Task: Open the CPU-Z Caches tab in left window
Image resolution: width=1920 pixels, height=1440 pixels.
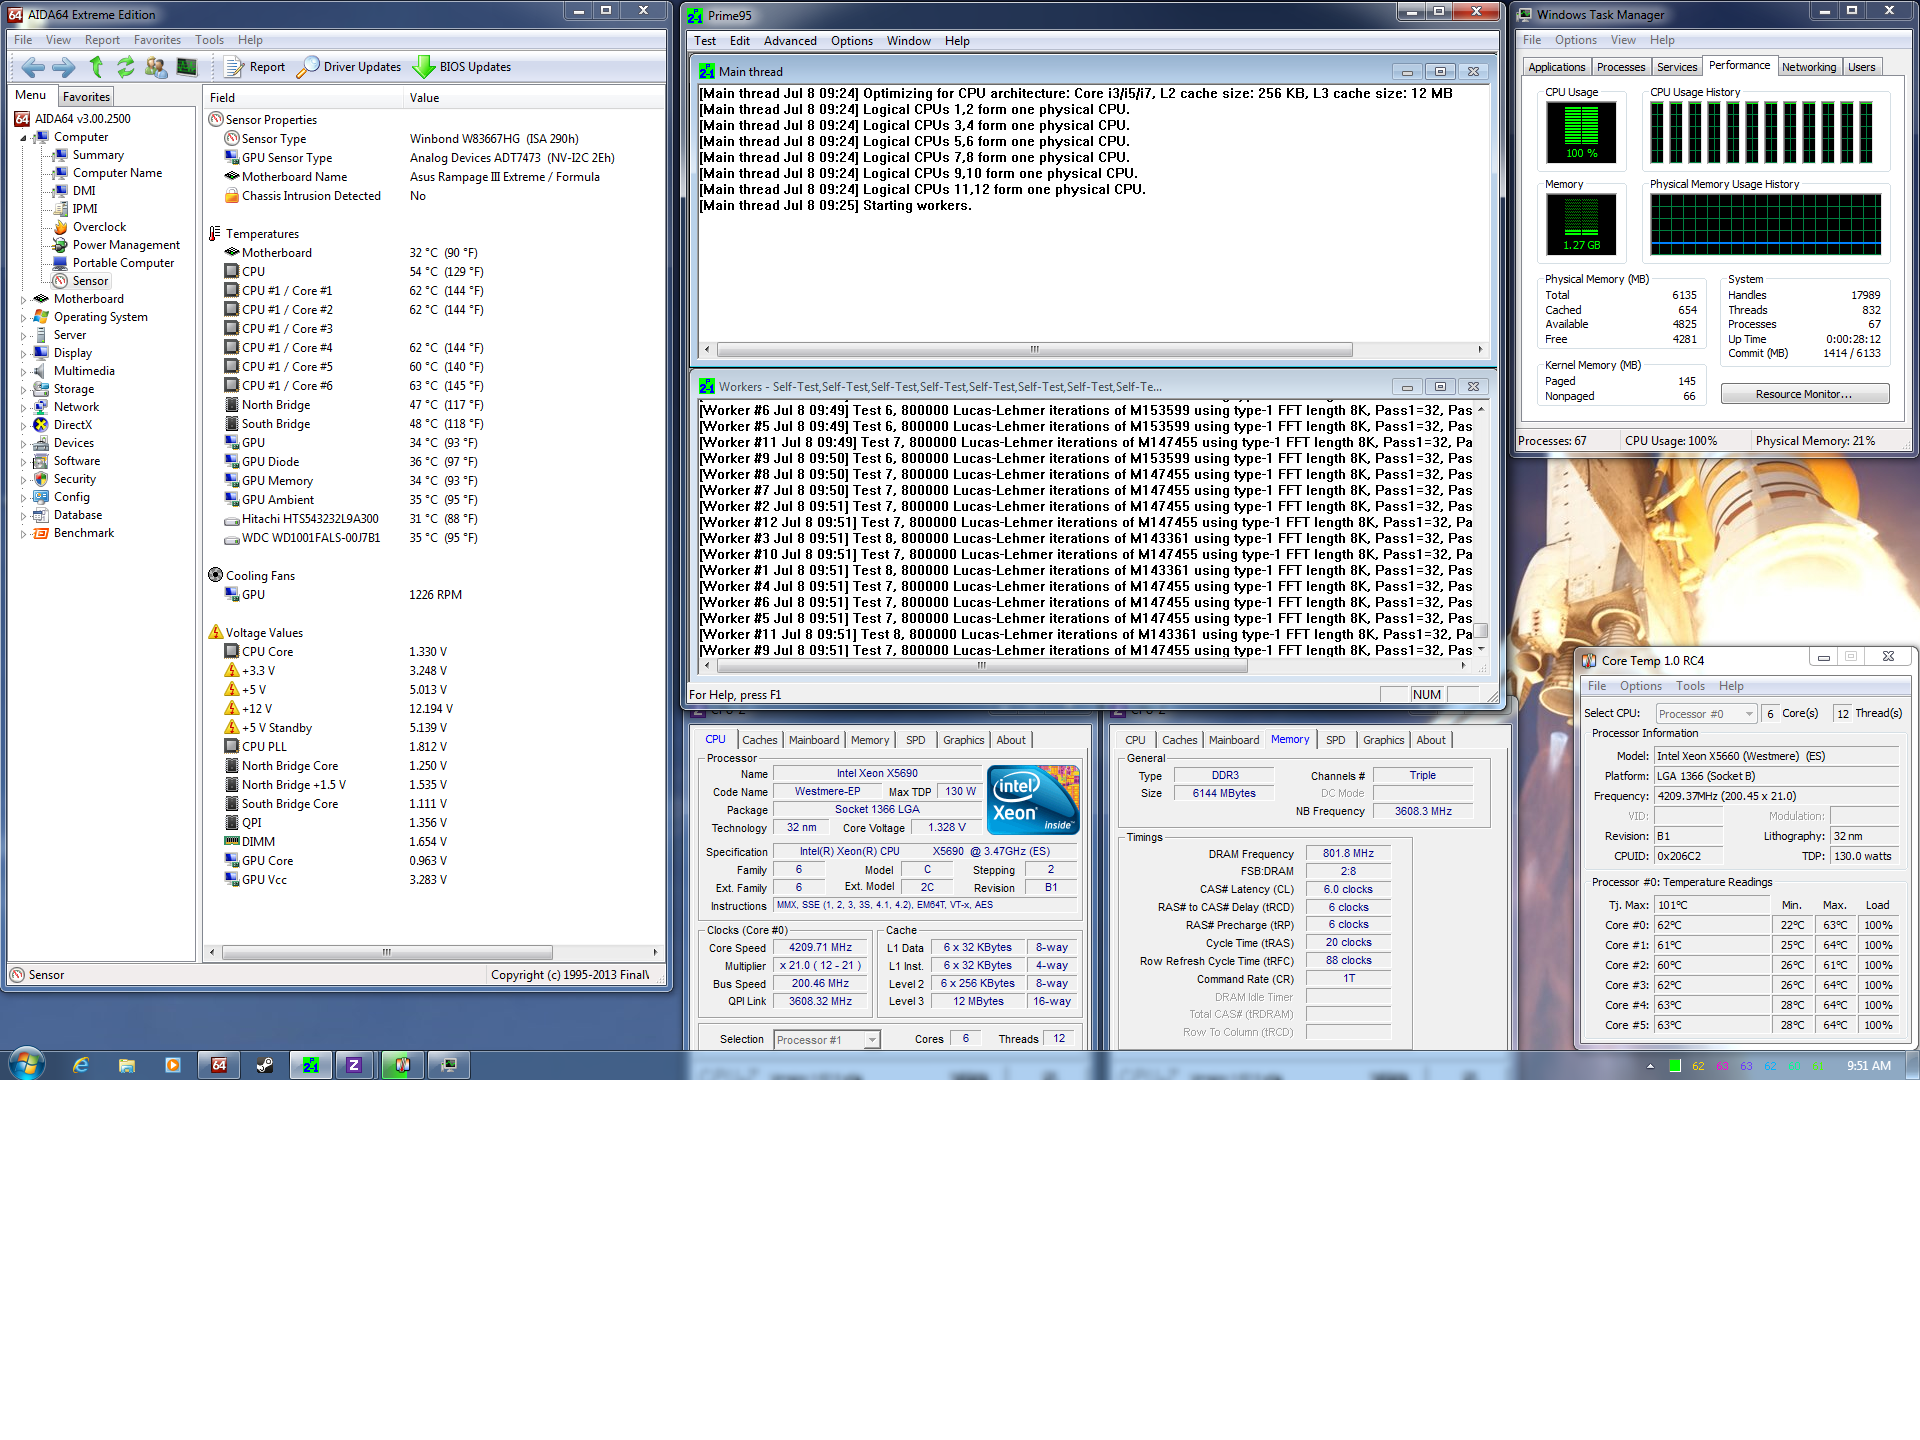Action: (759, 740)
